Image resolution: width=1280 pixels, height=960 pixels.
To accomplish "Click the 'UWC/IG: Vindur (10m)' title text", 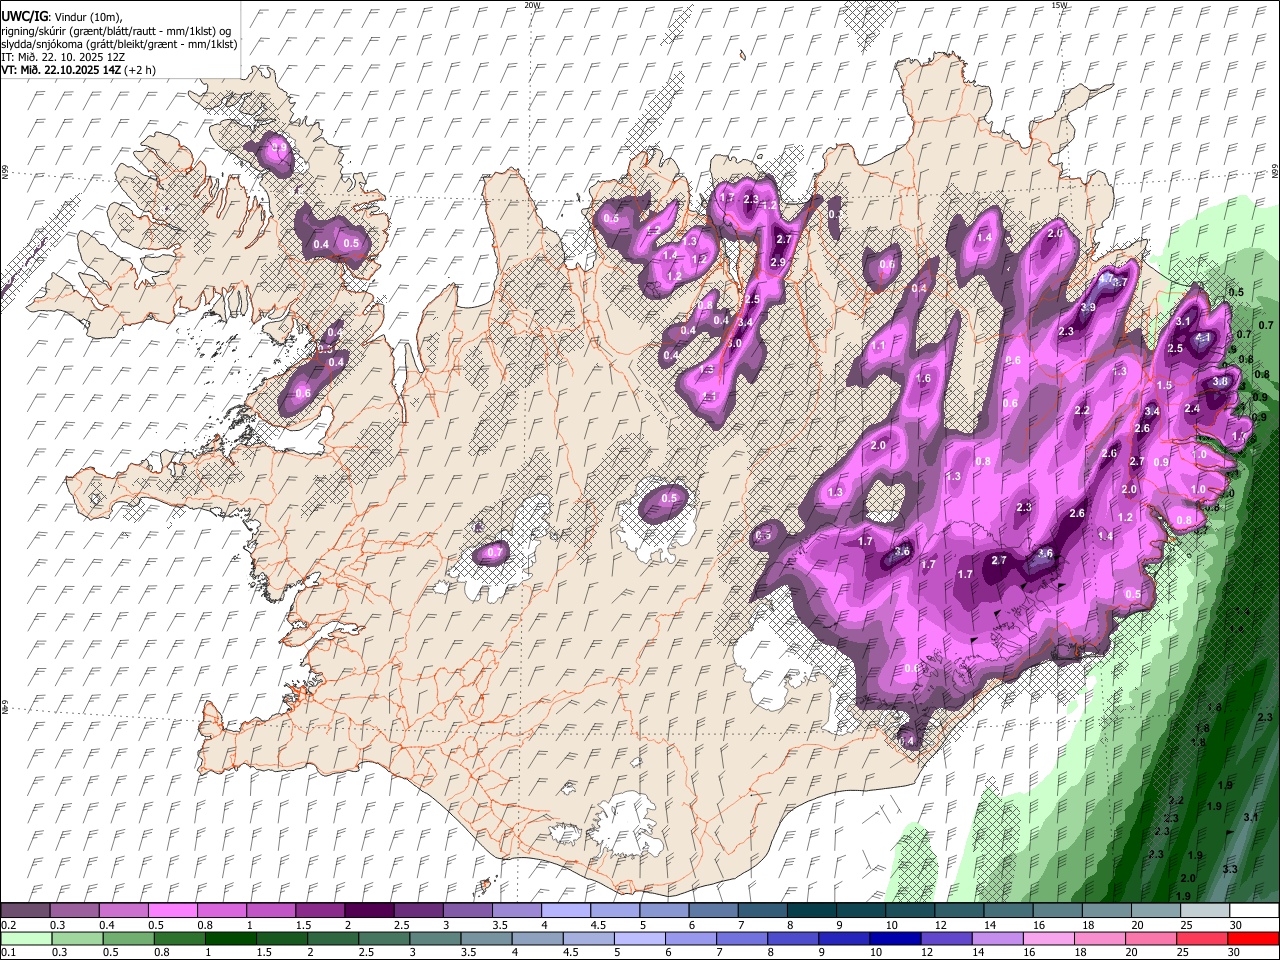I will [x=63, y=17].
